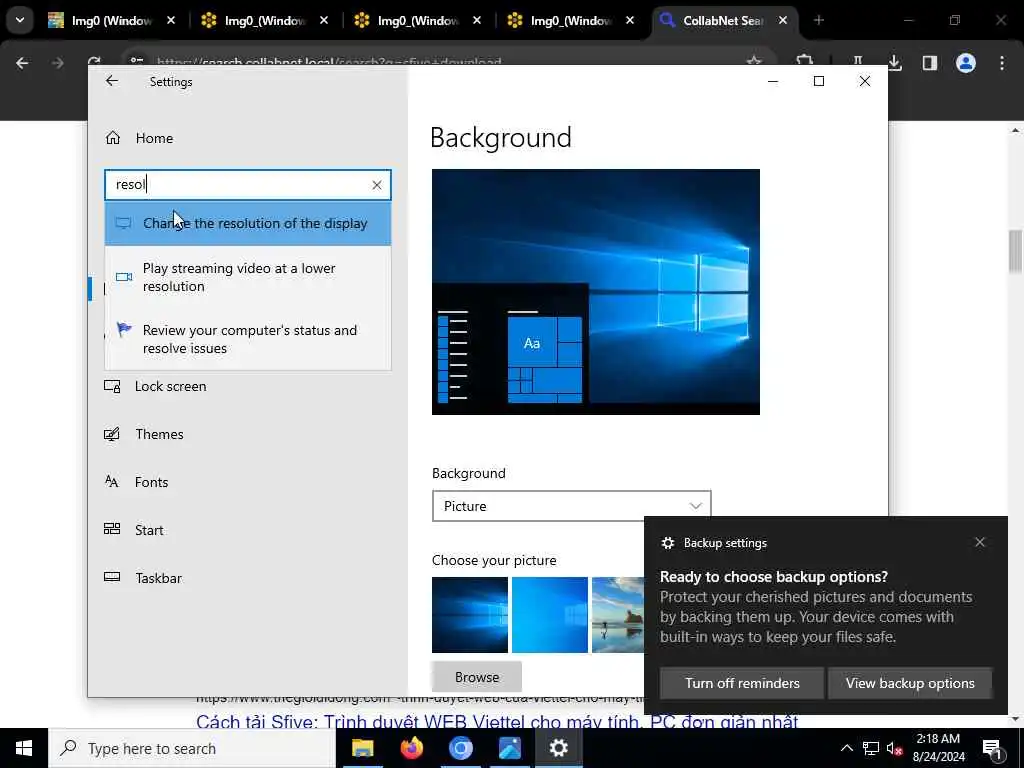The height and width of the screenshot is (768, 1024).
Task: Open browser tab search dropdown
Action: tap(20, 20)
